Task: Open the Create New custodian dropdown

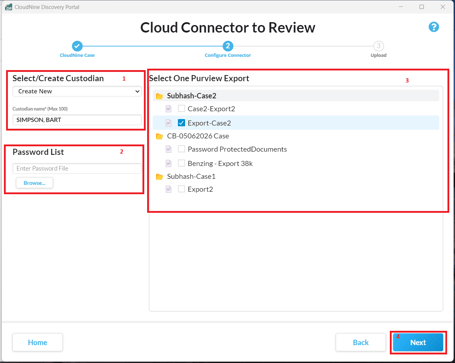Action: (x=77, y=91)
